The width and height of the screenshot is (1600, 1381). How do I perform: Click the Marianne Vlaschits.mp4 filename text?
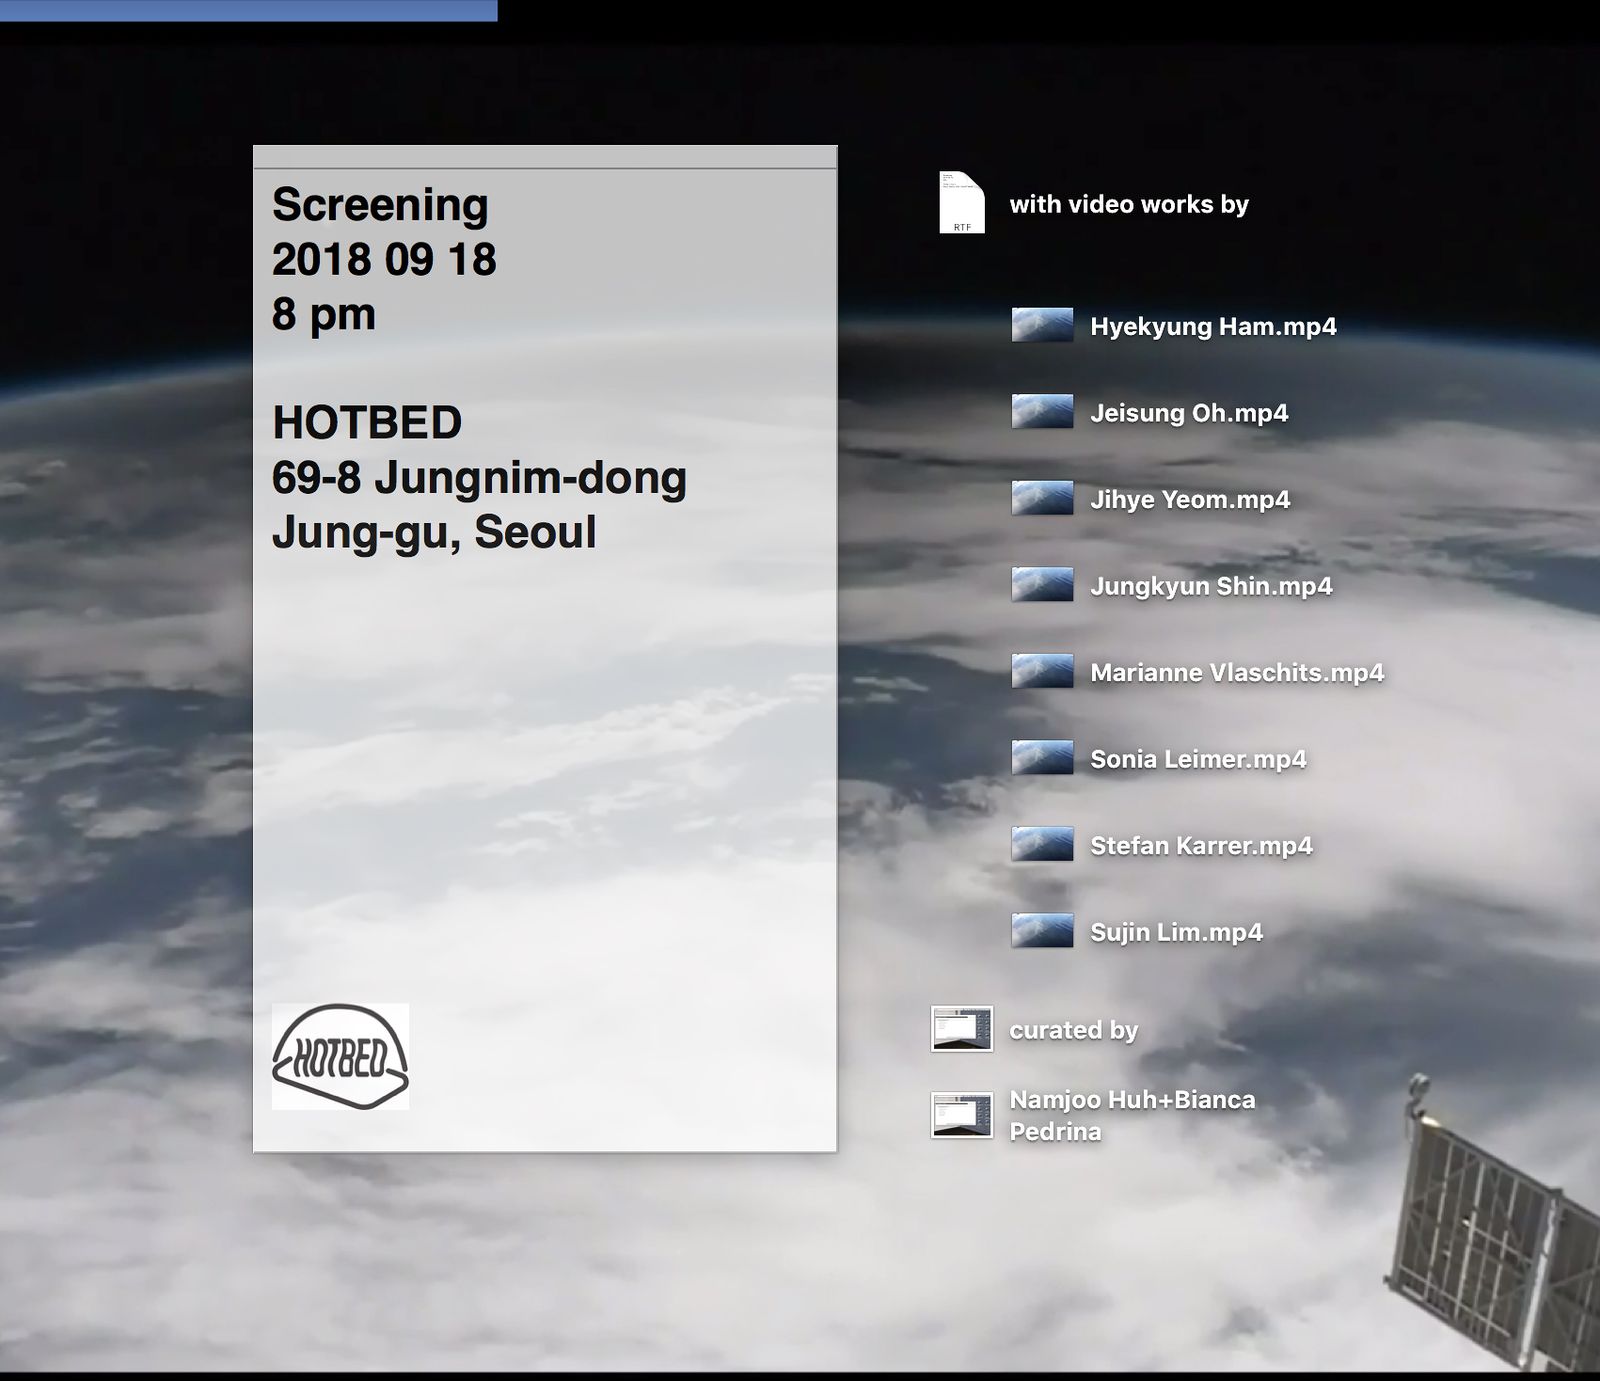pos(1237,673)
